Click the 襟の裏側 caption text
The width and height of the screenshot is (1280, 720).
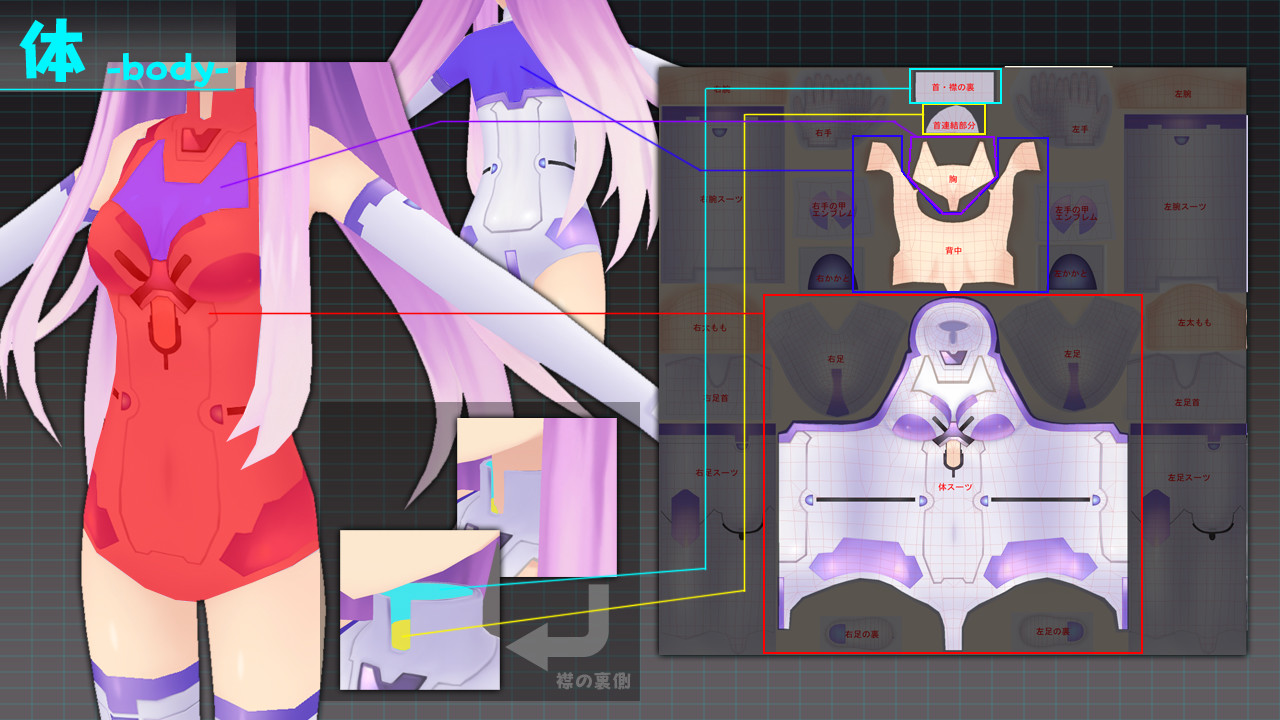(593, 682)
